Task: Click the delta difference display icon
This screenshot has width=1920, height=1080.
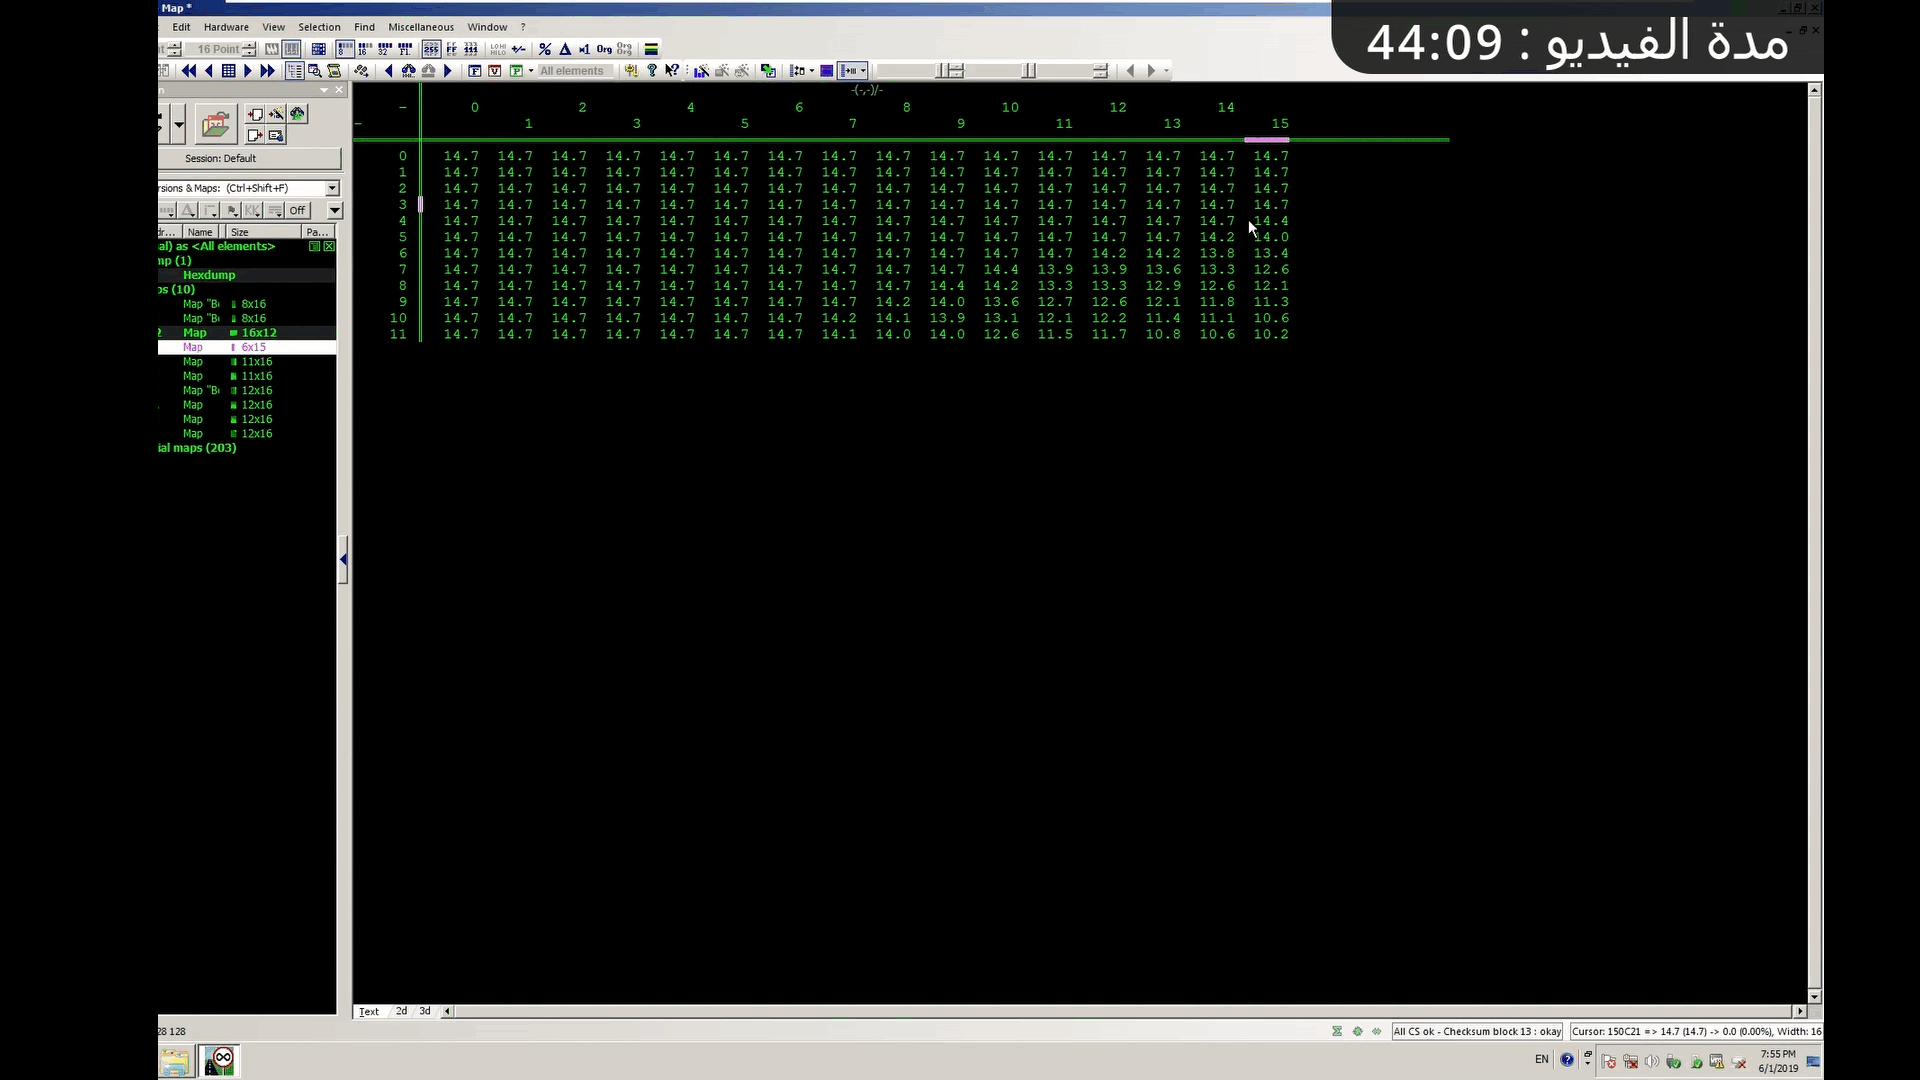Action: (565, 49)
